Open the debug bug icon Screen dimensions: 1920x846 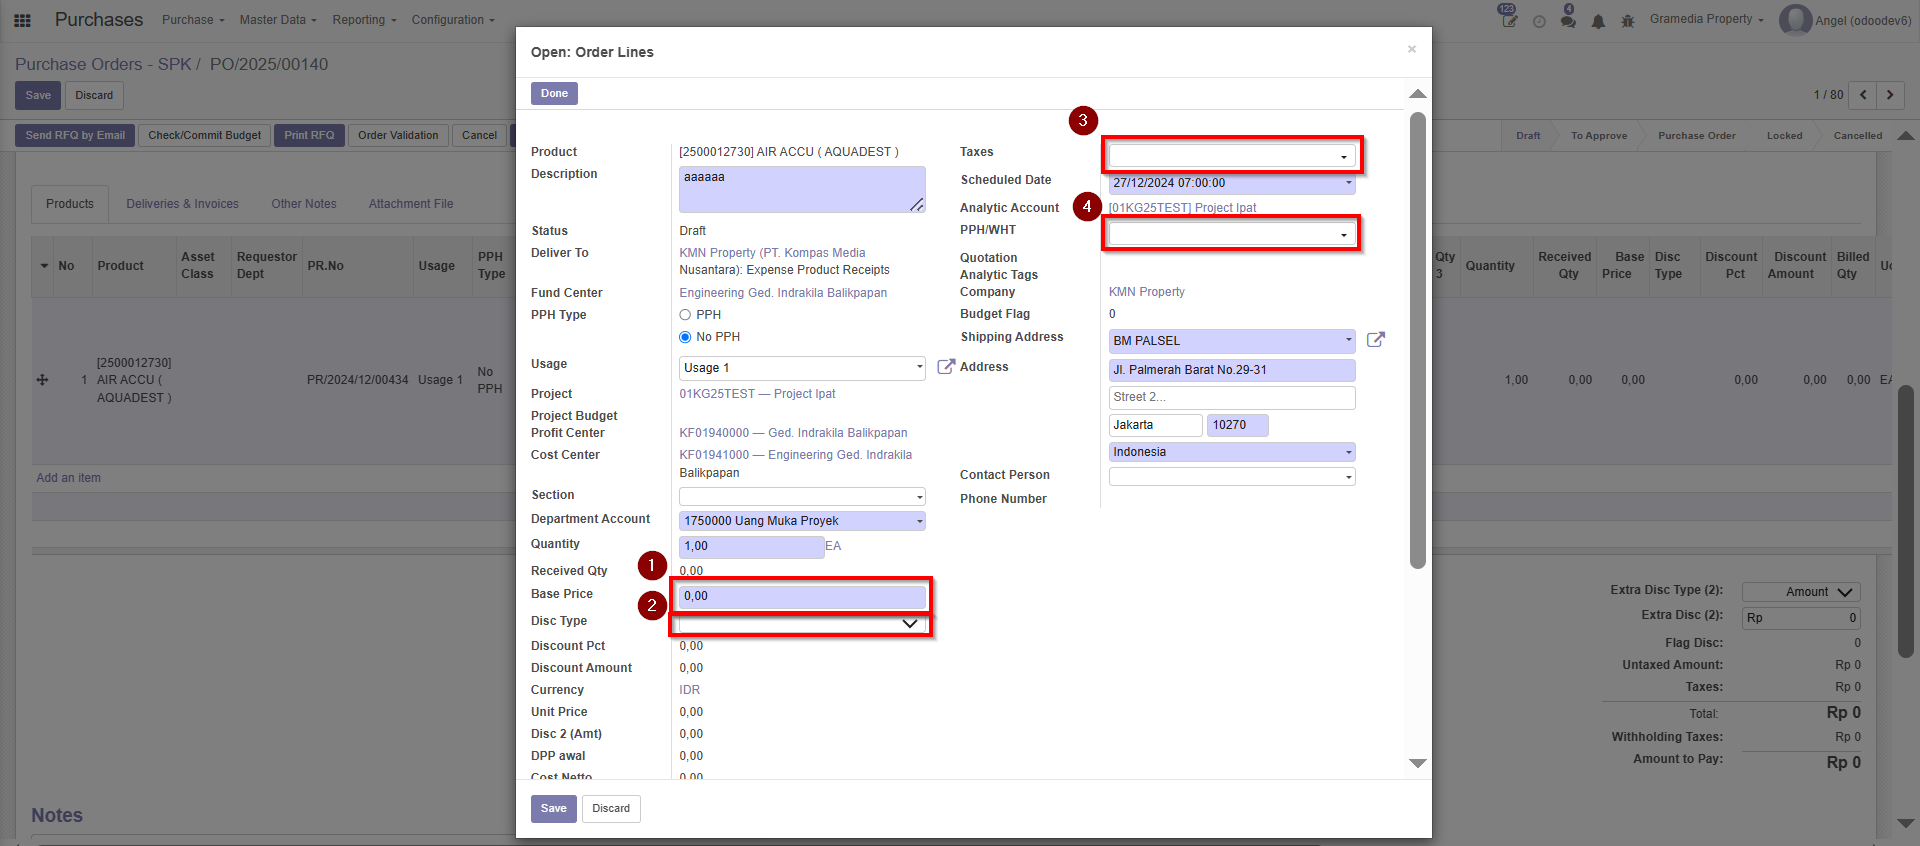click(1628, 21)
